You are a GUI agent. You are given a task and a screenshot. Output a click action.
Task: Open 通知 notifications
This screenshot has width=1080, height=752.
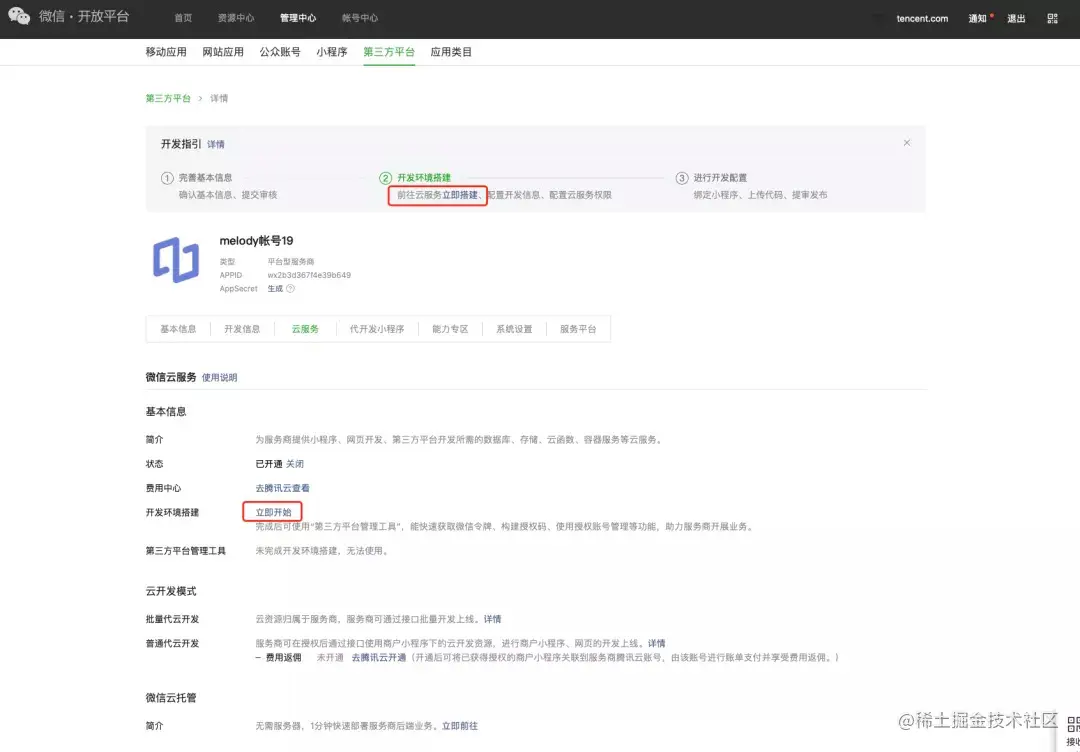pos(977,19)
